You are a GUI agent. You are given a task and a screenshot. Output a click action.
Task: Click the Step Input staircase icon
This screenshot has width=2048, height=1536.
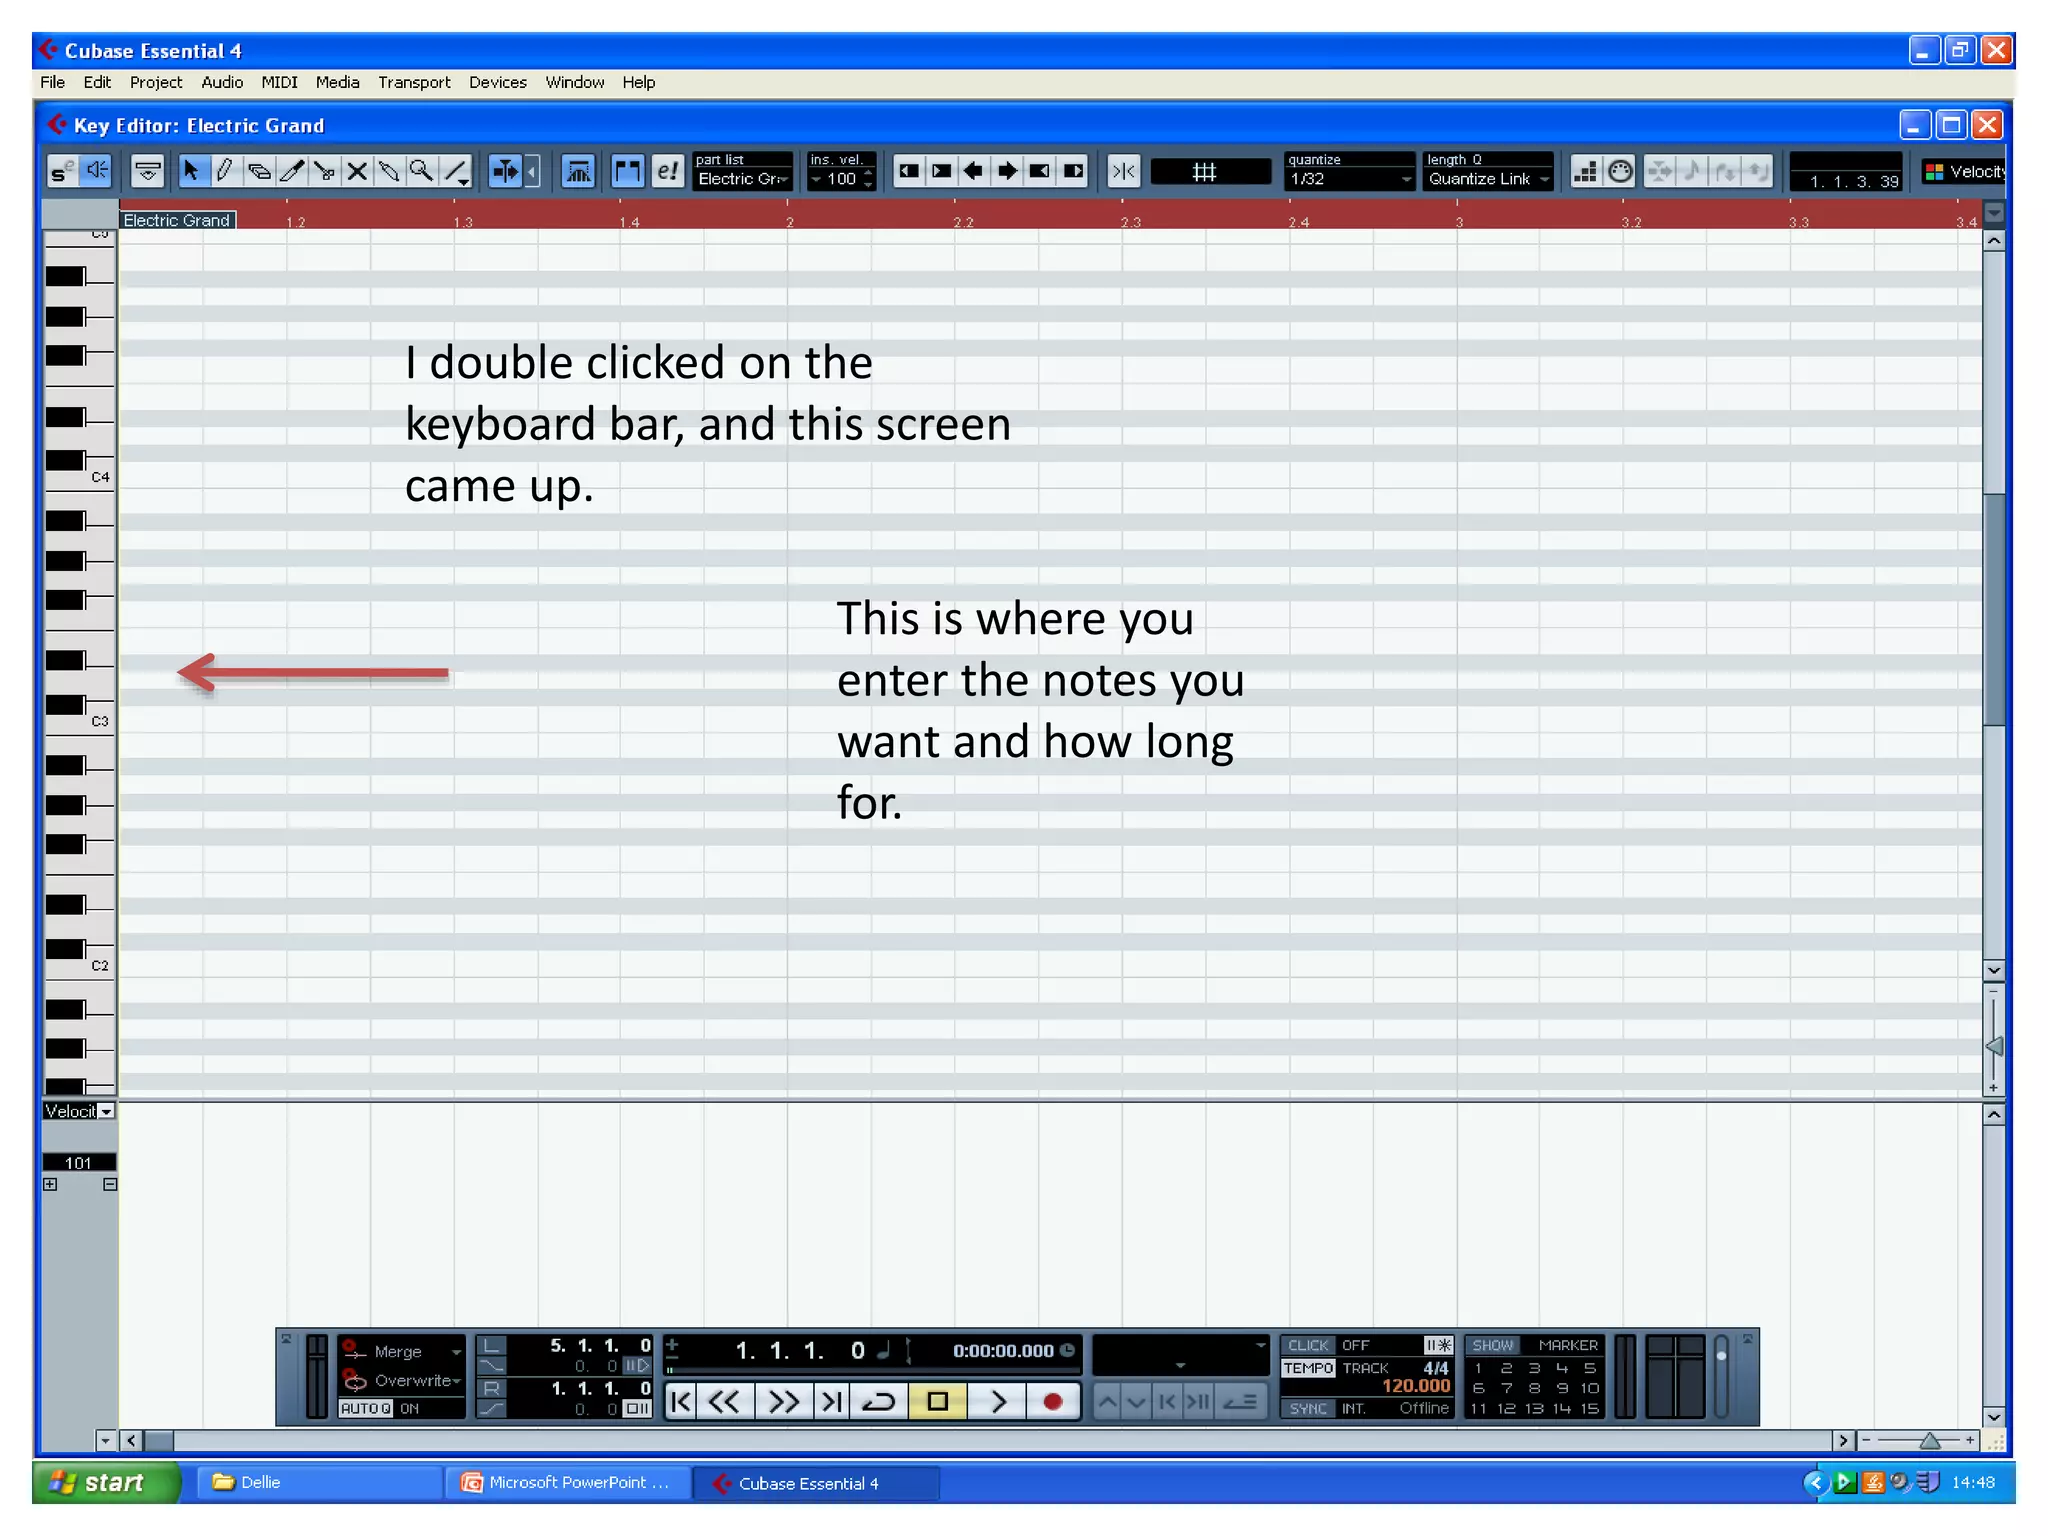tap(1586, 171)
